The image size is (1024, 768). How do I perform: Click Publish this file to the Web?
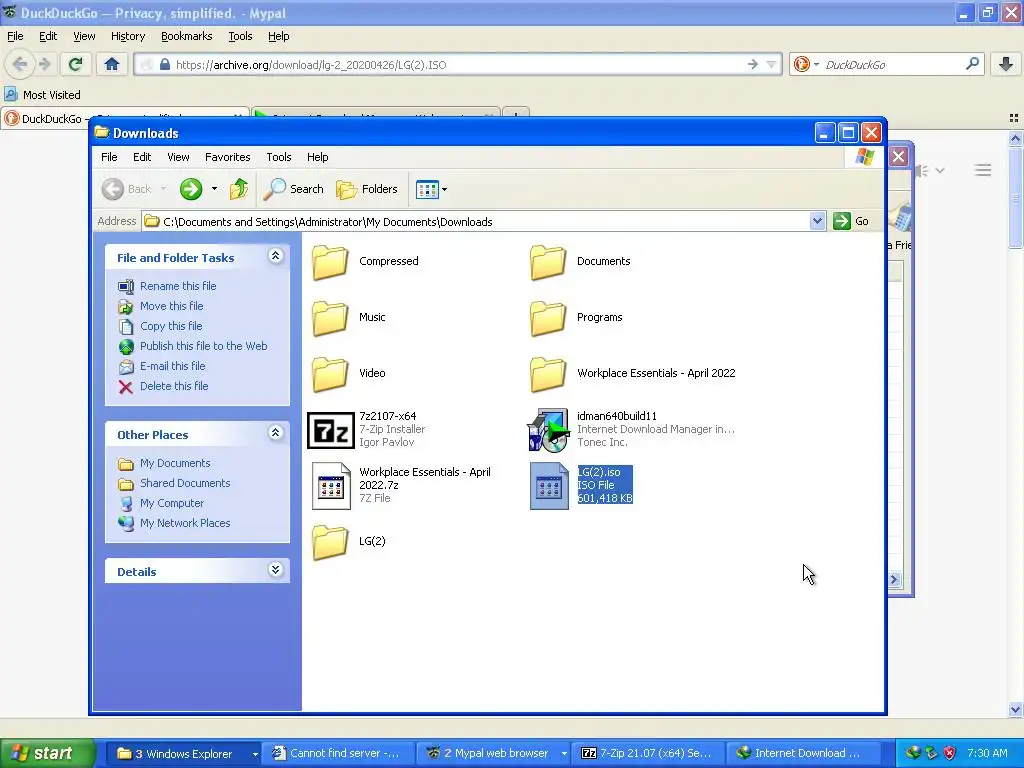(x=203, y=346)
